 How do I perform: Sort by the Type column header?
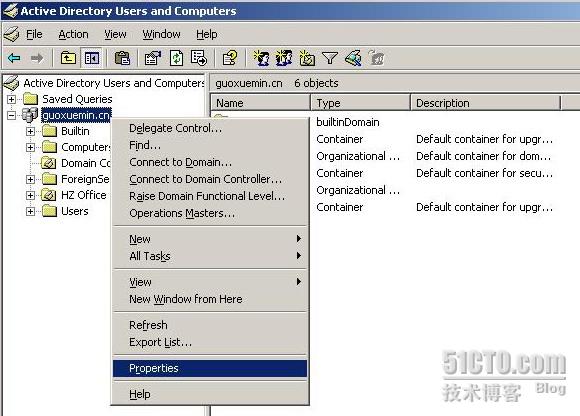coord(361,103)
